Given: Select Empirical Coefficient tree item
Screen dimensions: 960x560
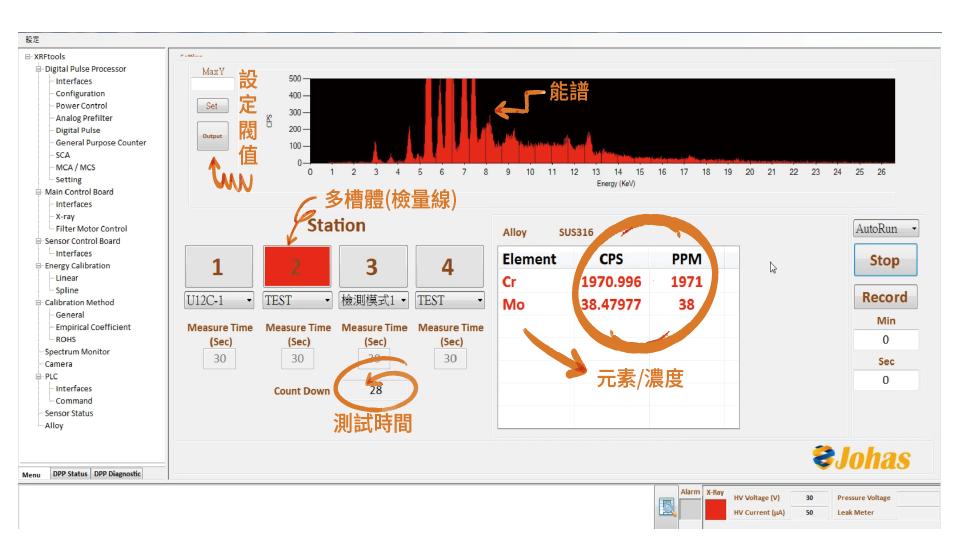Looking at the screenshot, I should [x=93, y=327].
